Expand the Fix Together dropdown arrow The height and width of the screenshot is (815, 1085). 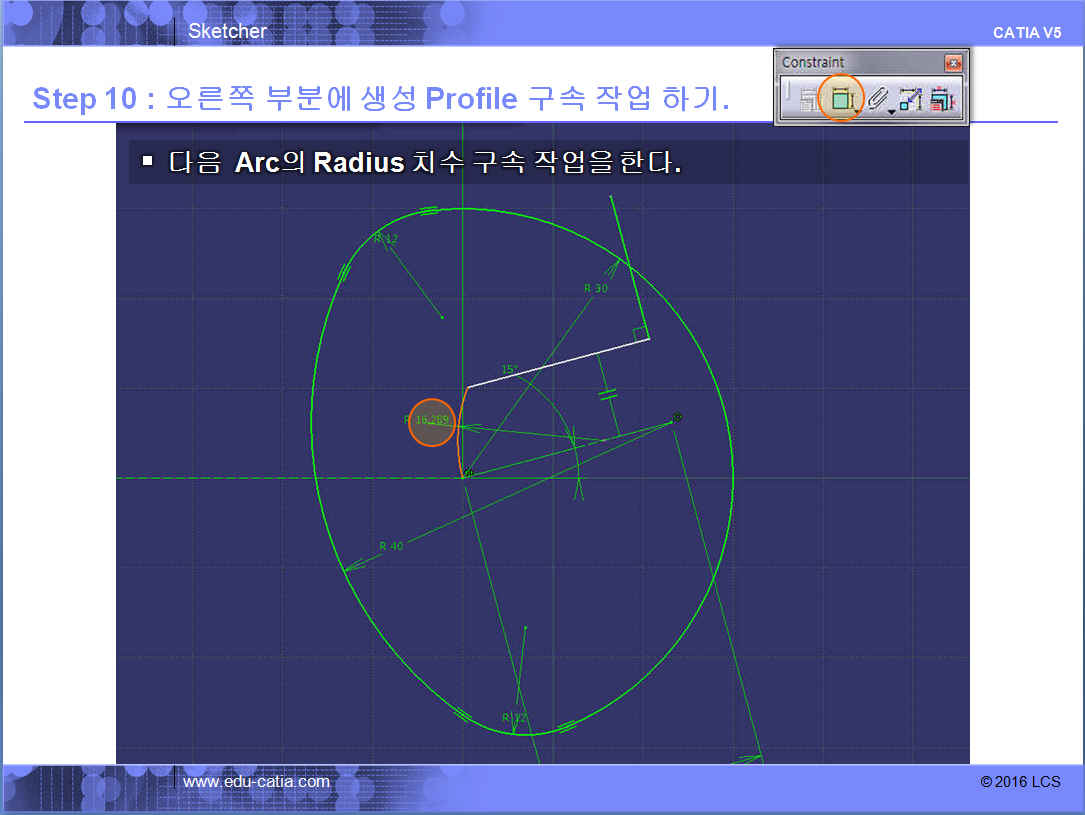click(x=891, y=110)
